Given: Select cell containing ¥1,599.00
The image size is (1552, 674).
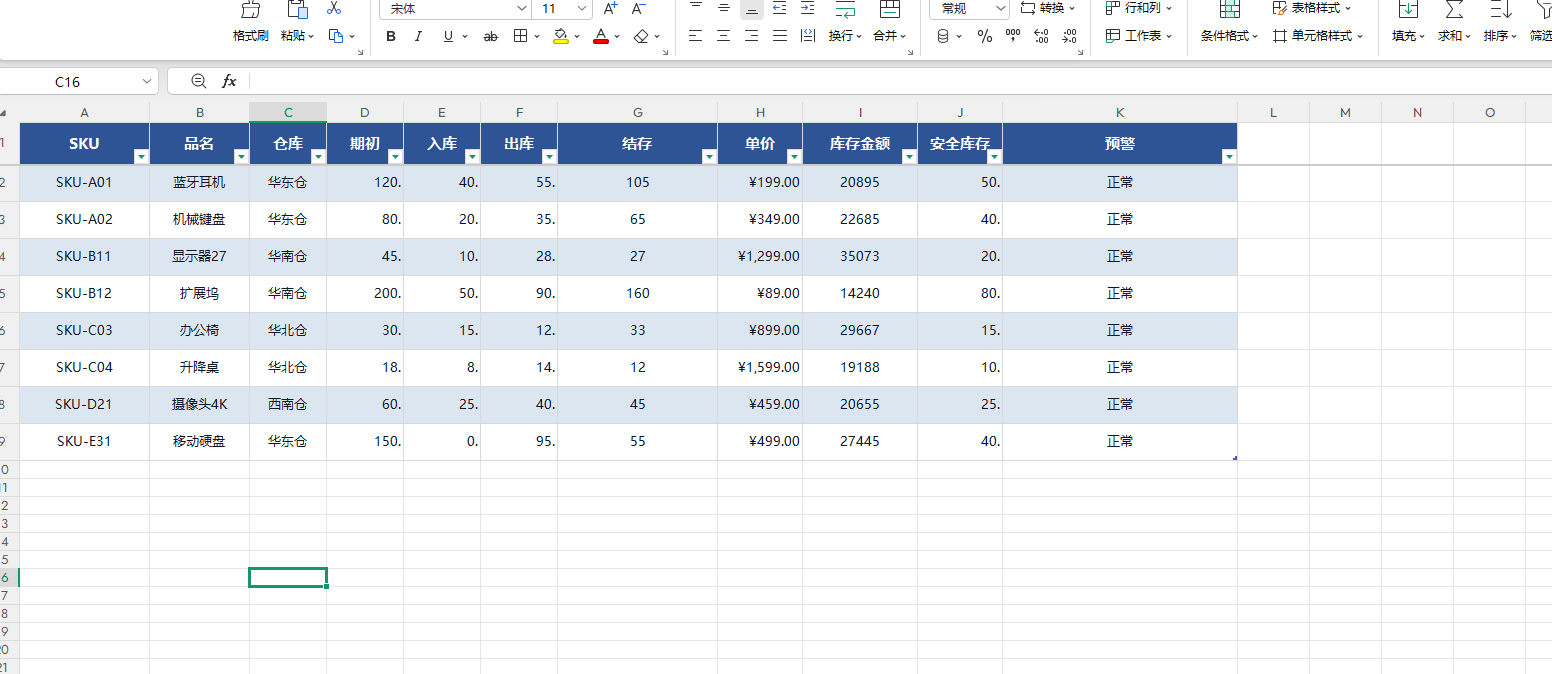Looking at the screenshot, I should (760, 368).
